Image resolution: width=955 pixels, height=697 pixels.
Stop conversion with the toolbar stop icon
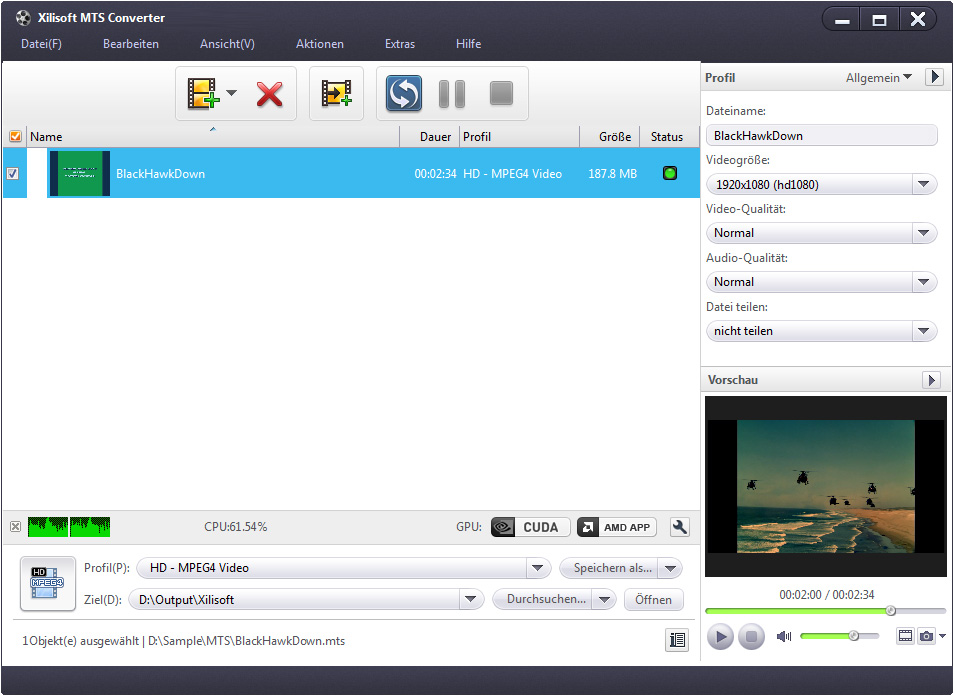pyautogui.click(x=501, y=93)
